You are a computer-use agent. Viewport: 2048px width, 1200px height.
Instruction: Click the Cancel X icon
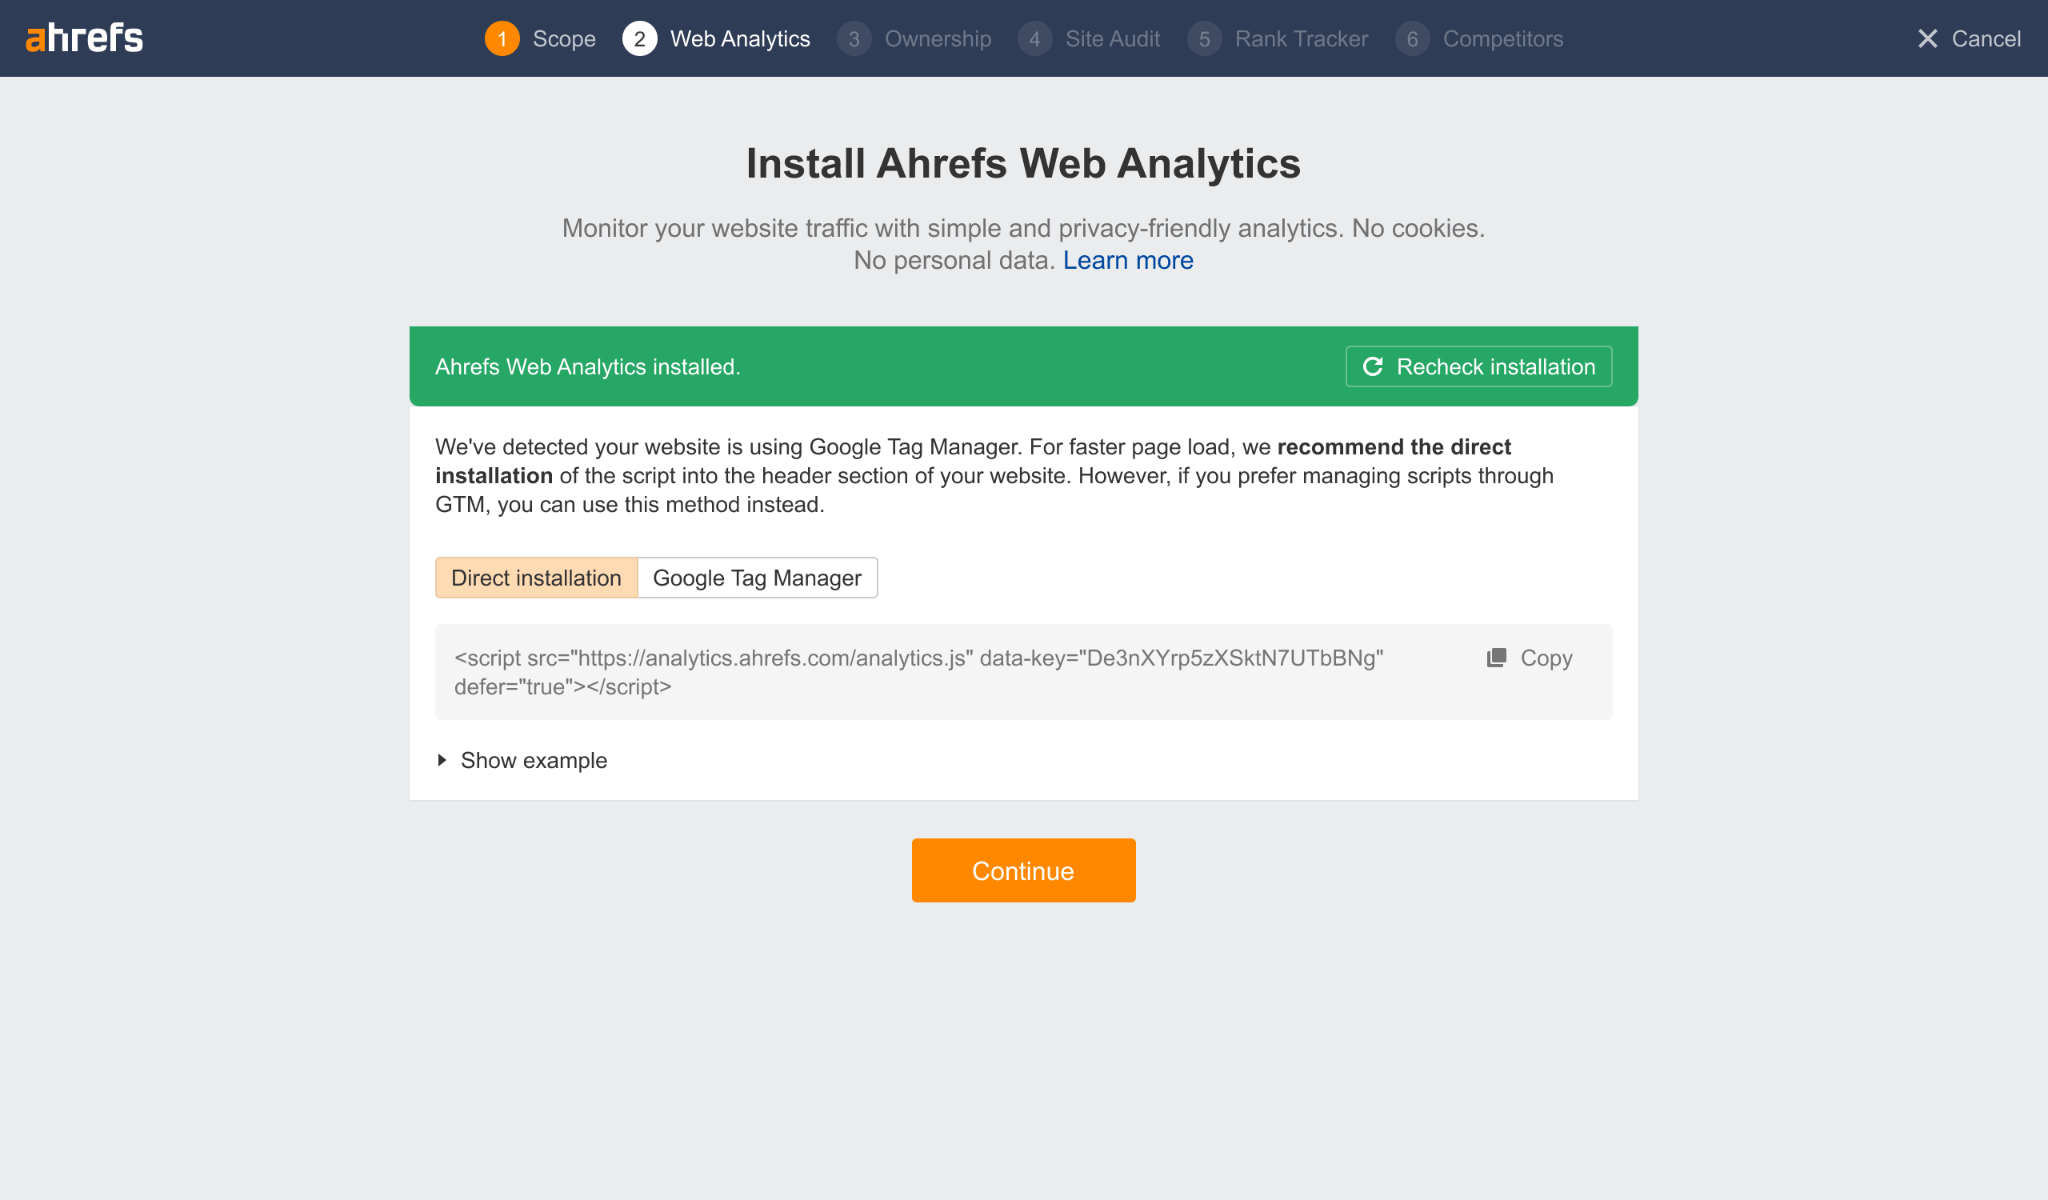point(1928,38)
